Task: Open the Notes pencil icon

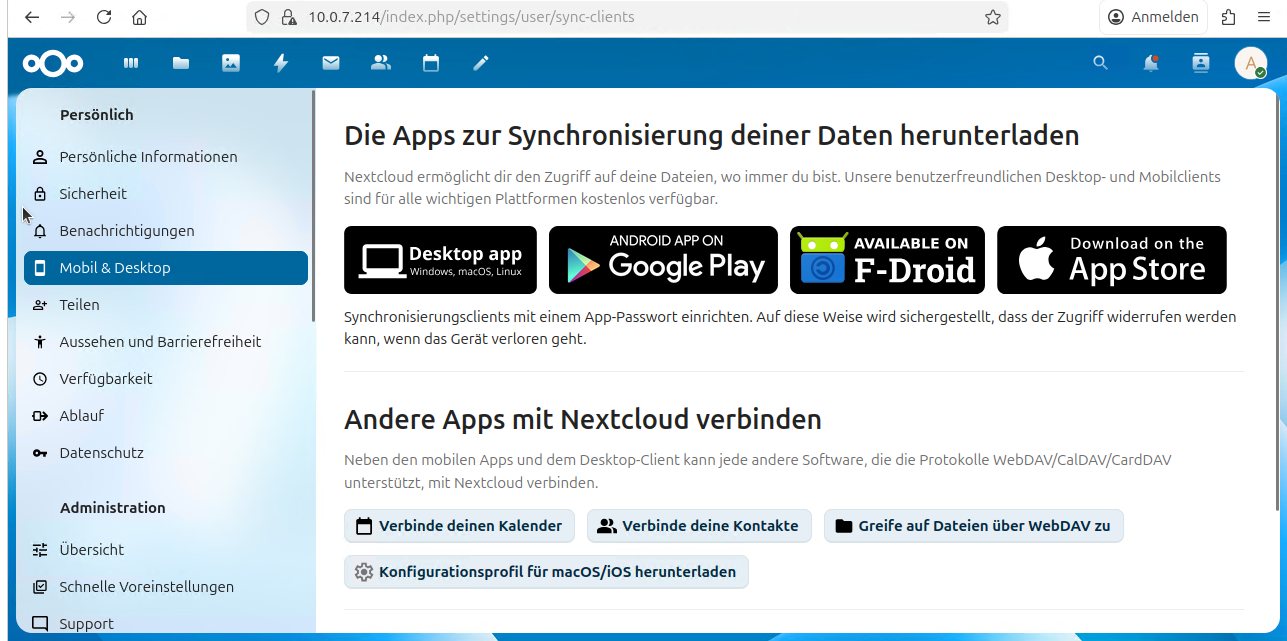Action: [481, 63]
